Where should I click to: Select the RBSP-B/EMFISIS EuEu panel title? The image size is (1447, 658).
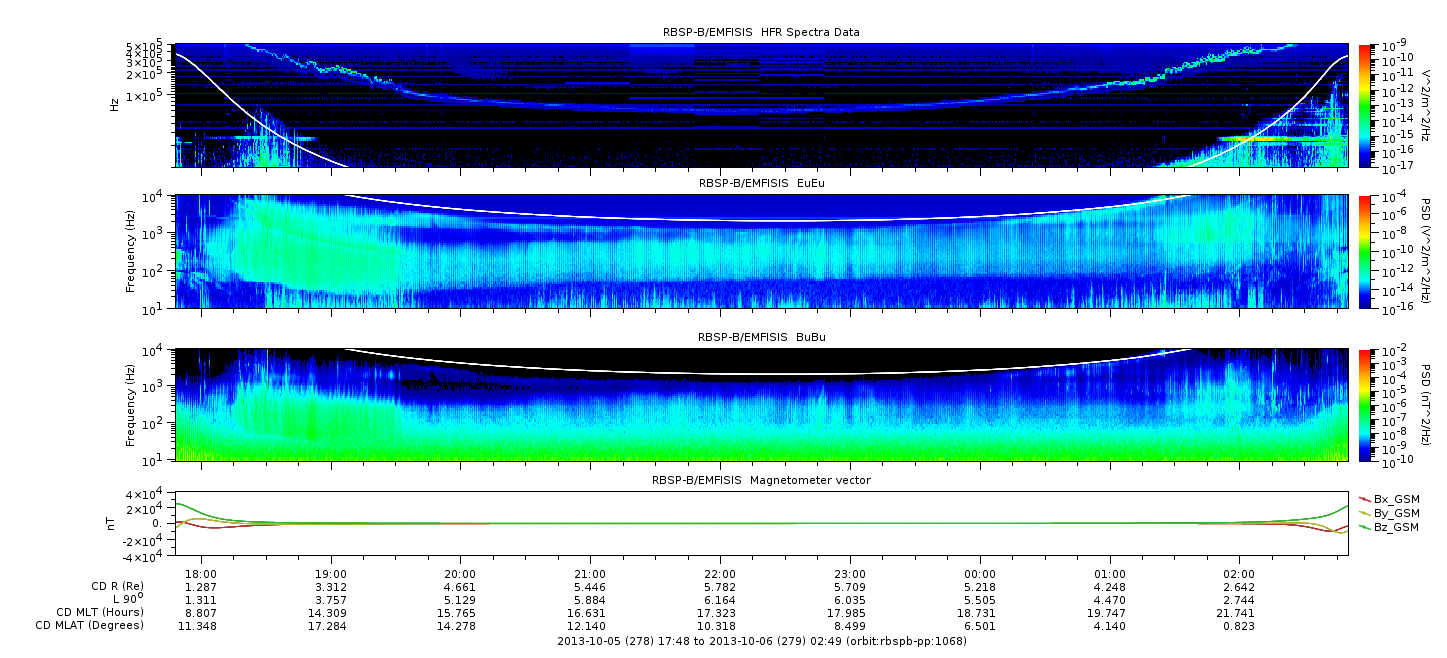(761, 183)
